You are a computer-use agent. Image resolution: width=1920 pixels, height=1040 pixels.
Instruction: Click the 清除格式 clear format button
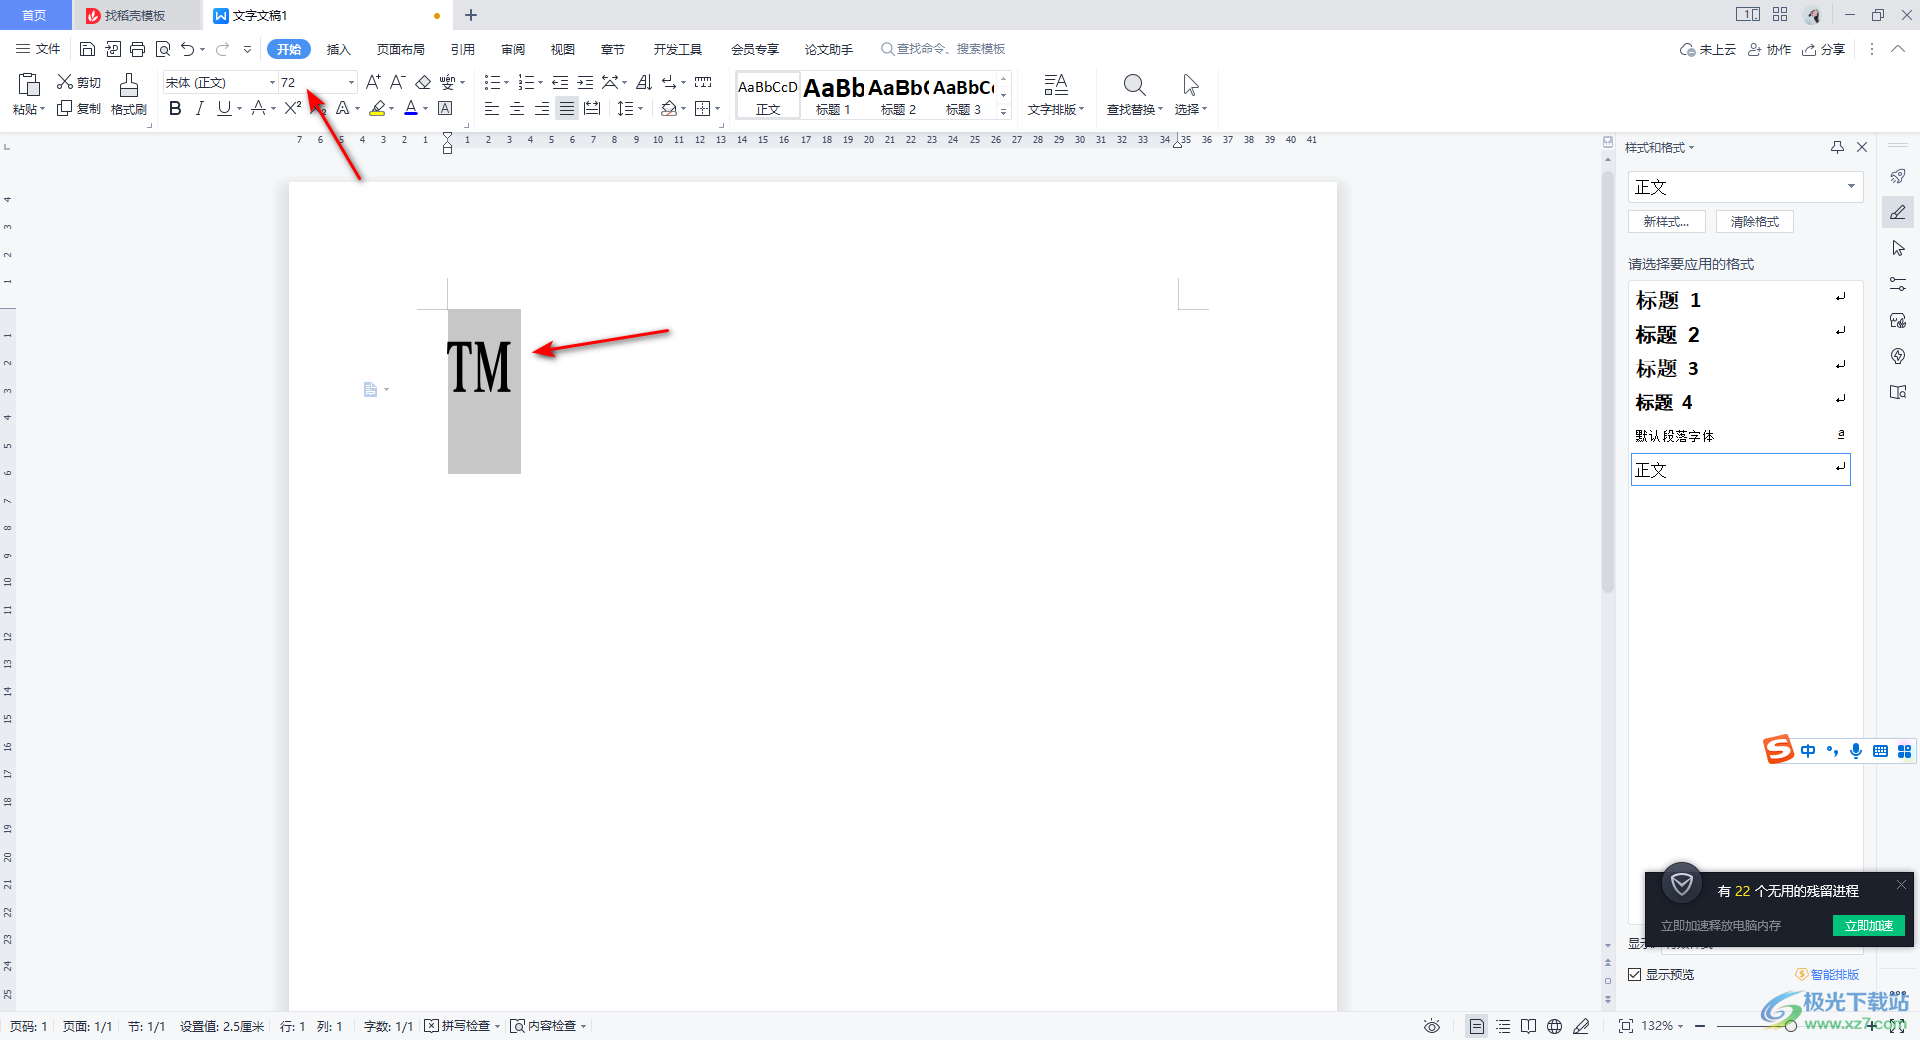click(1755, 221)
